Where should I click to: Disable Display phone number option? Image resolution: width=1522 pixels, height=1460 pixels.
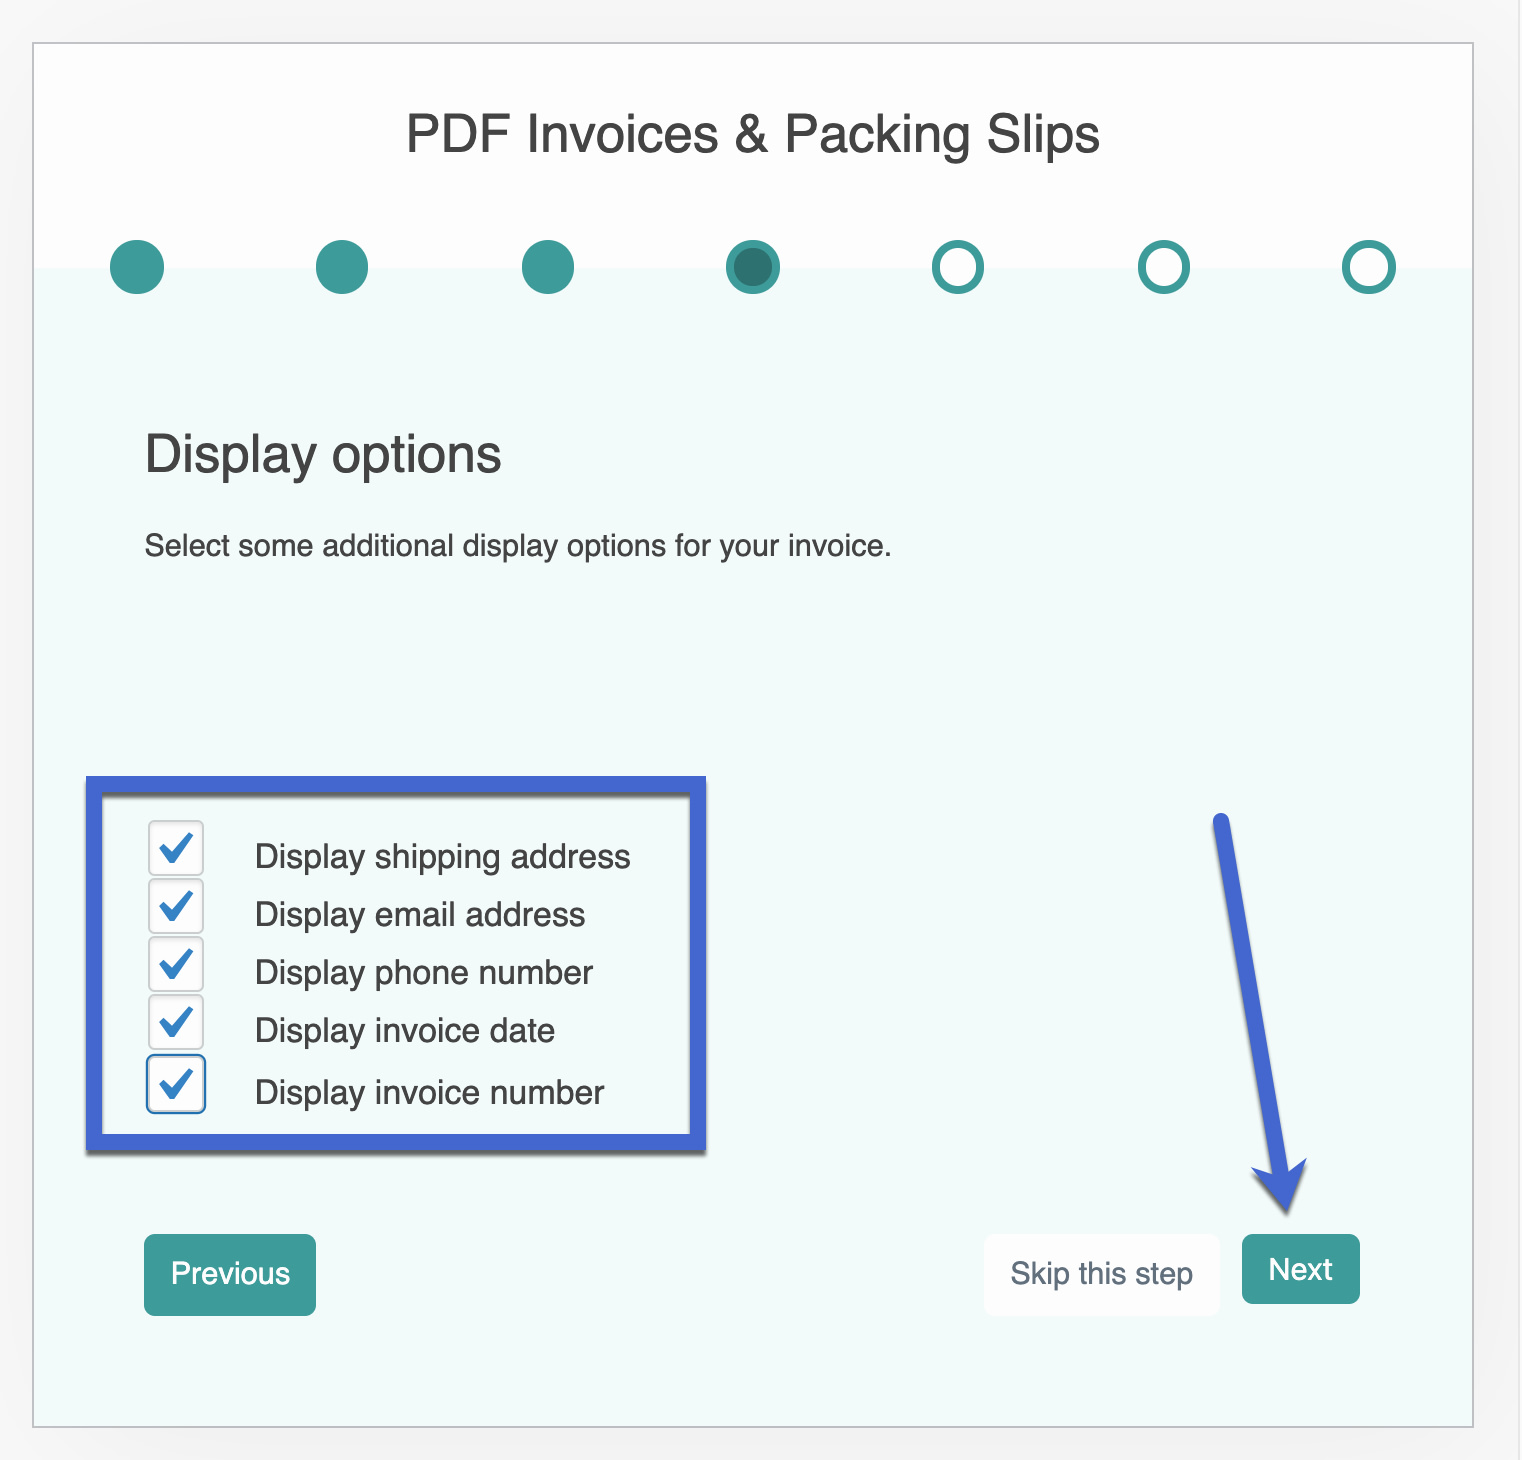pyautogui.click(x=176, y=965)
